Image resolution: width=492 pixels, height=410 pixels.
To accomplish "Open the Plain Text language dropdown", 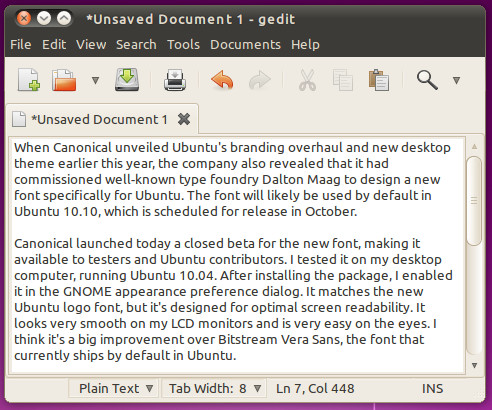I will tap(115, 388).
